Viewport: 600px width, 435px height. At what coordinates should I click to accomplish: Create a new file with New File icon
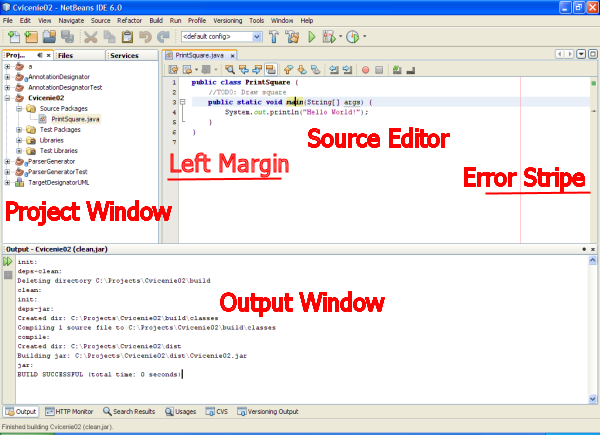(x=14, y=37)
